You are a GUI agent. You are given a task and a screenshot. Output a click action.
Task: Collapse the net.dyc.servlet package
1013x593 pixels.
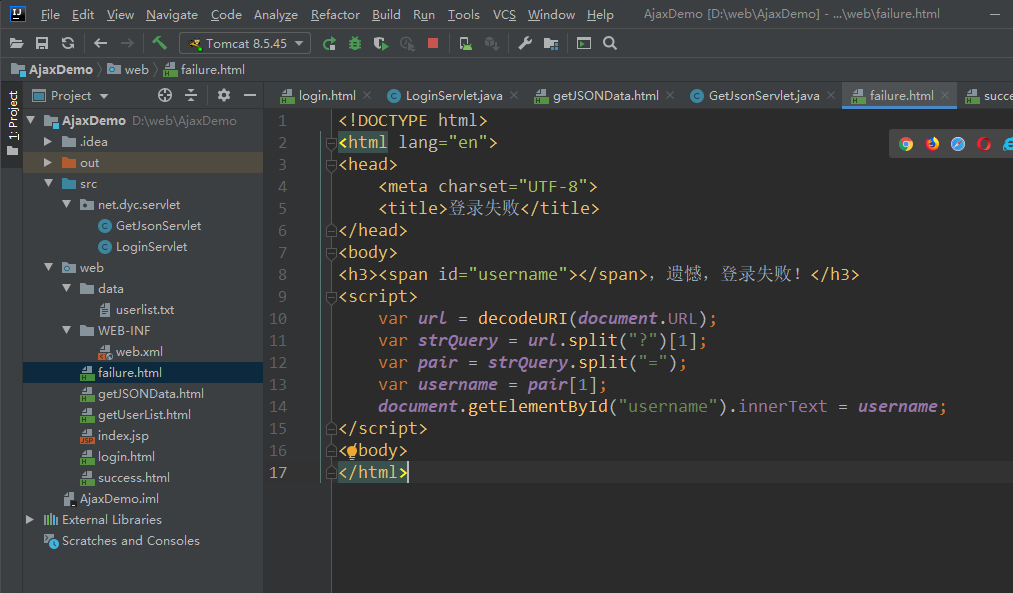tap(67, 204)
